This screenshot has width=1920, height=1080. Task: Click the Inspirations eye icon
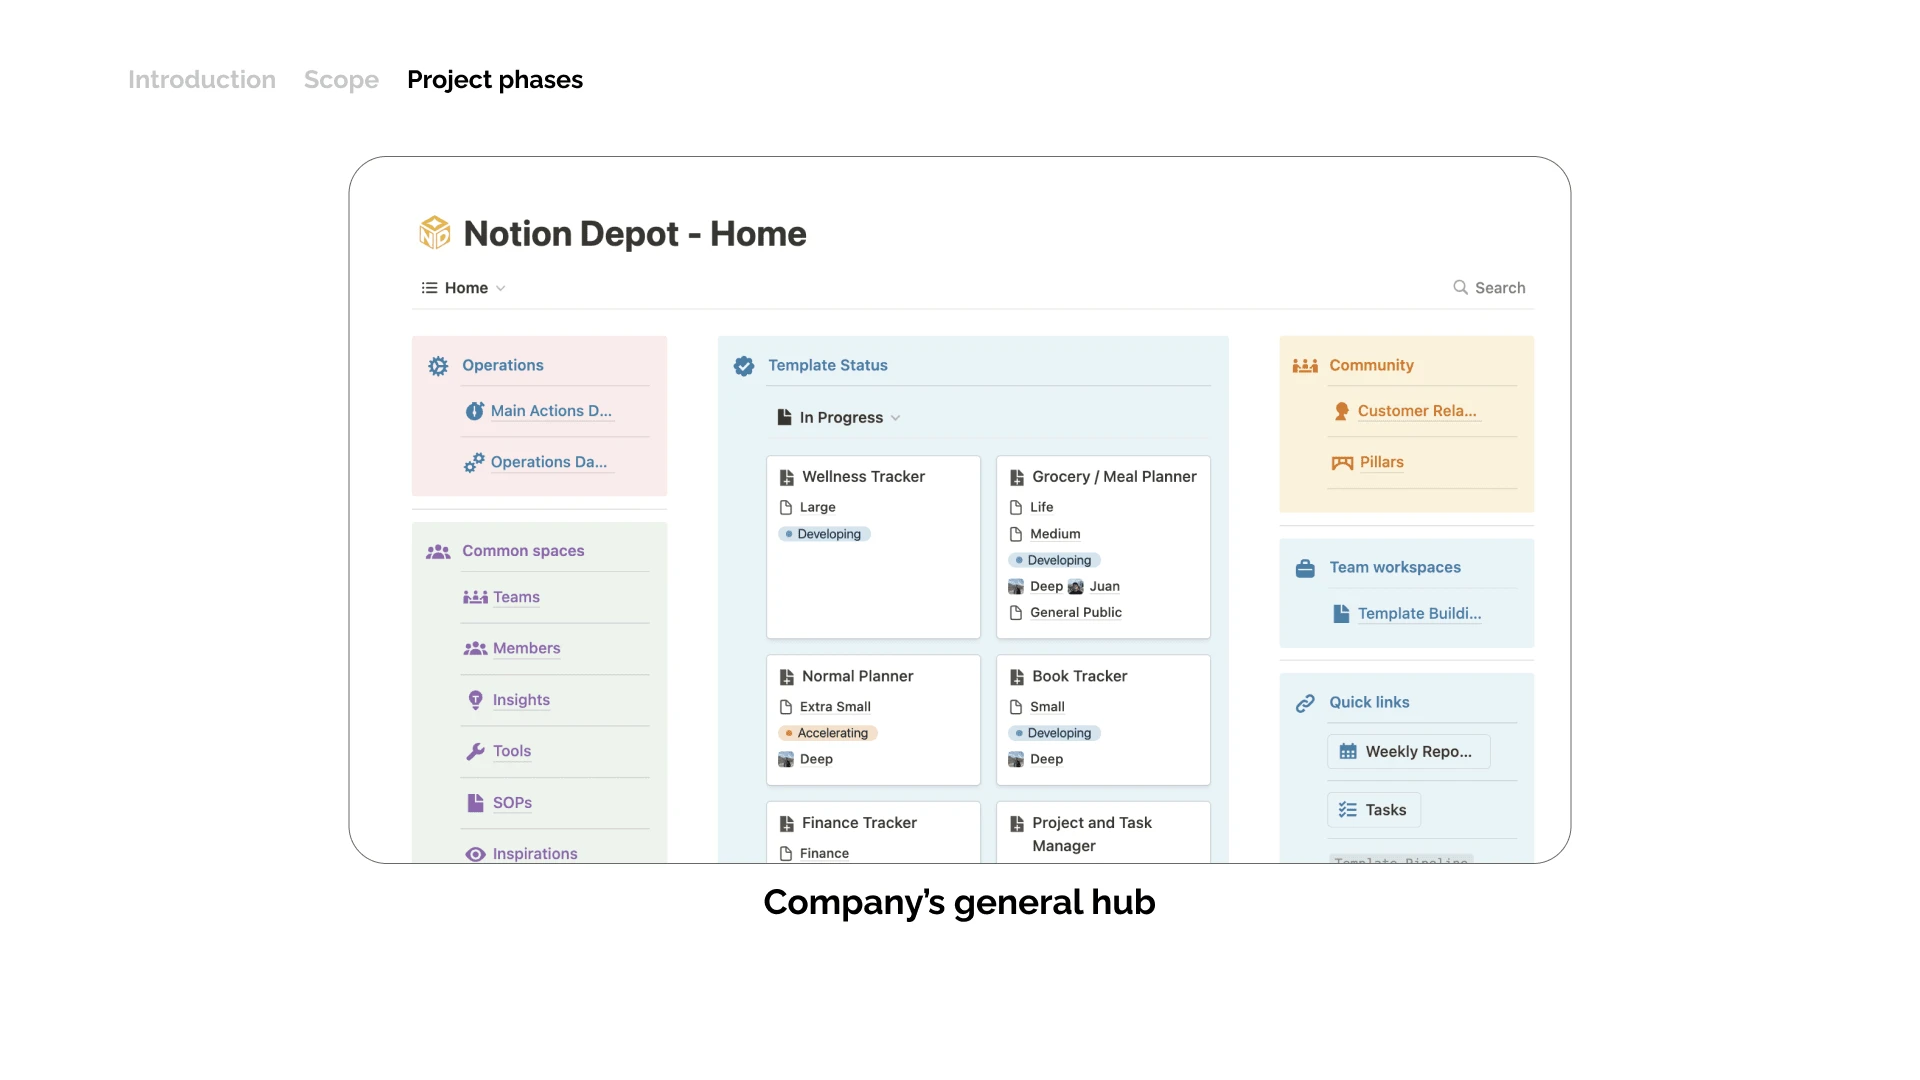point(475,854)
